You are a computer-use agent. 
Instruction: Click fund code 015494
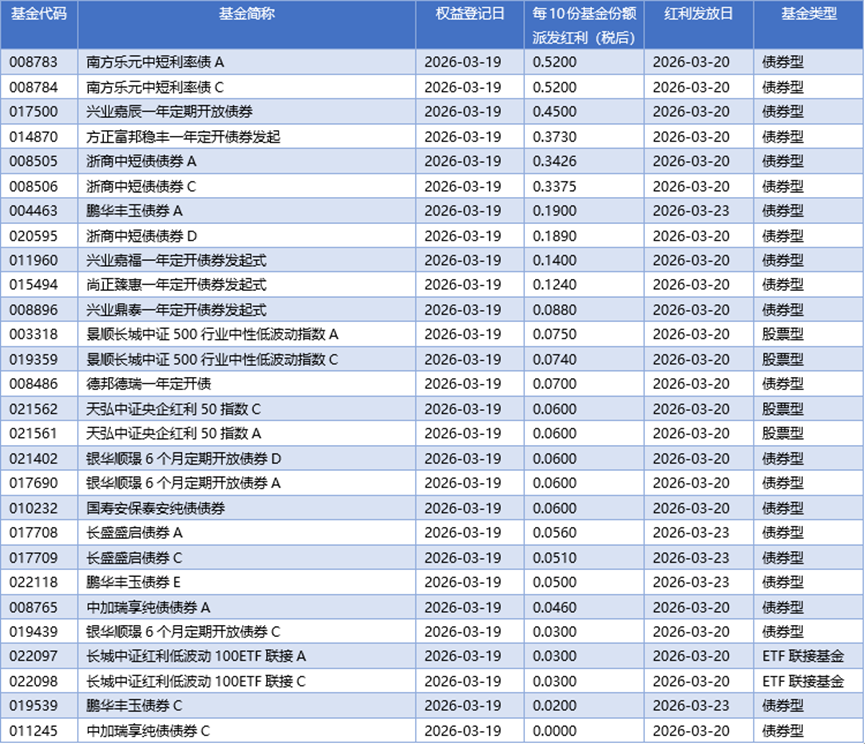click(x=34, y=285)
